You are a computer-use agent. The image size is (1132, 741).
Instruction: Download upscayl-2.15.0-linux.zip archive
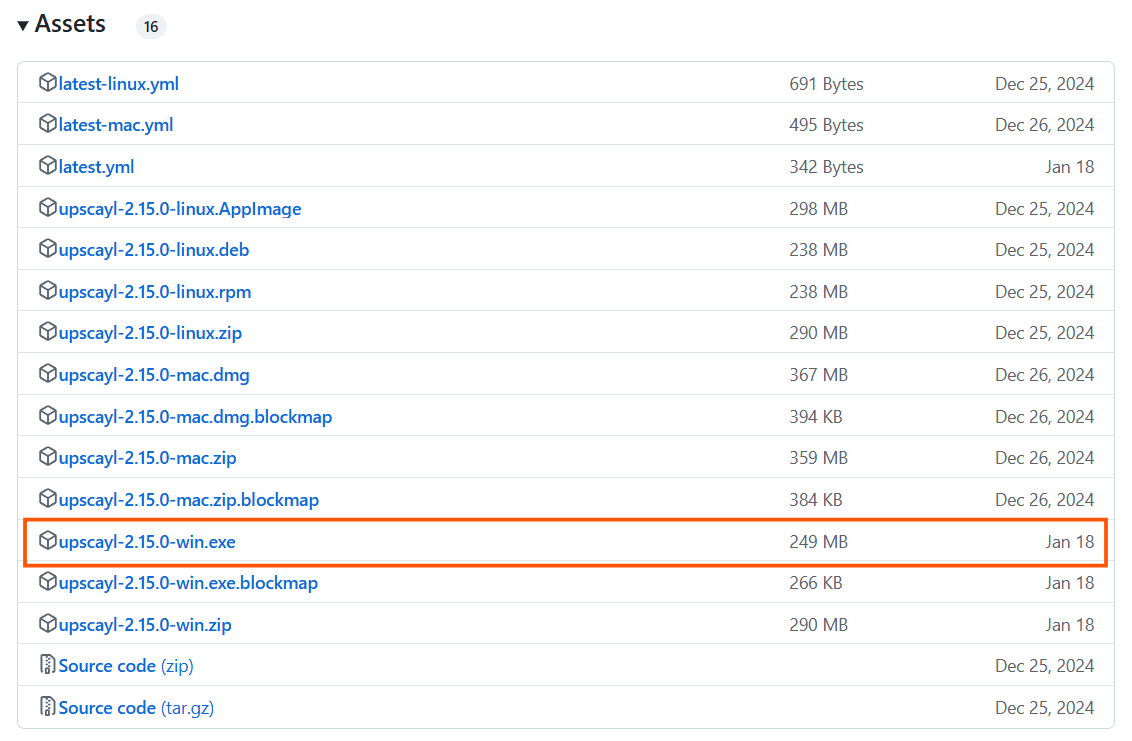150,333
